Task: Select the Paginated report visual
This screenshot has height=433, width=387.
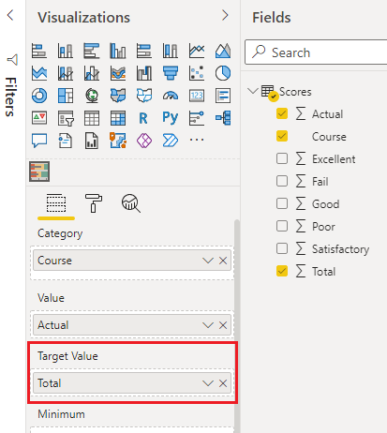Action: pyautogui.click(x=92, y=140)
